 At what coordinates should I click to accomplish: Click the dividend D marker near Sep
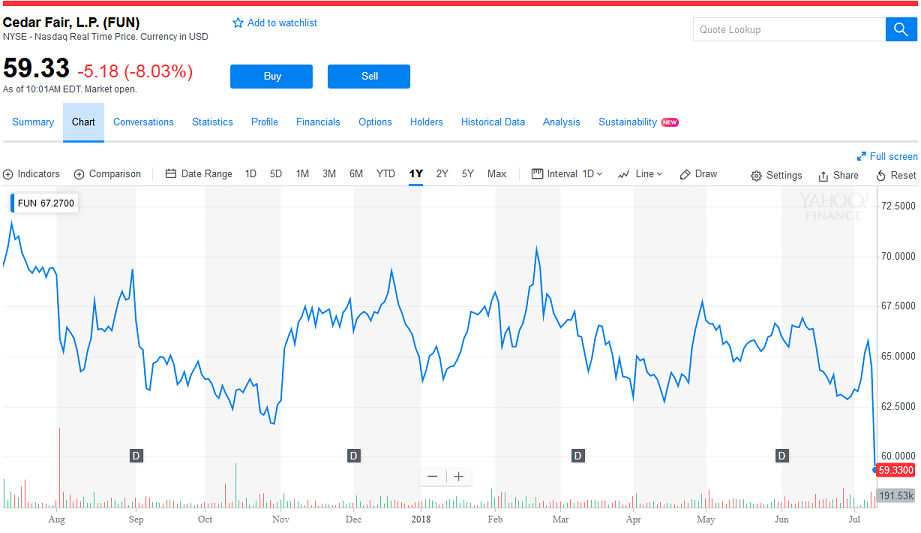coord(136,456)
